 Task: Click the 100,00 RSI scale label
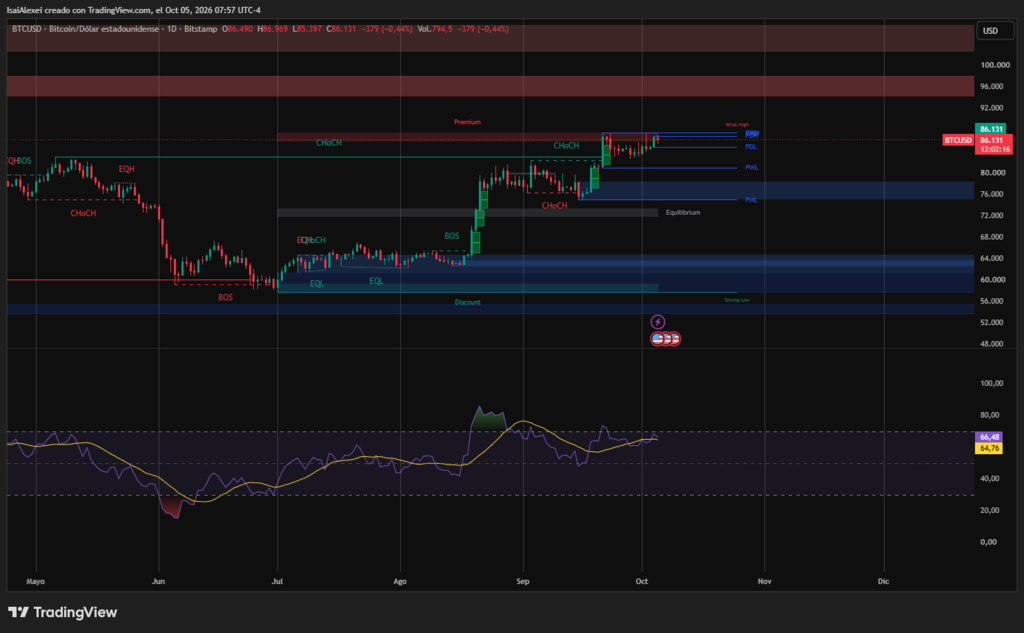click(991, 383)
